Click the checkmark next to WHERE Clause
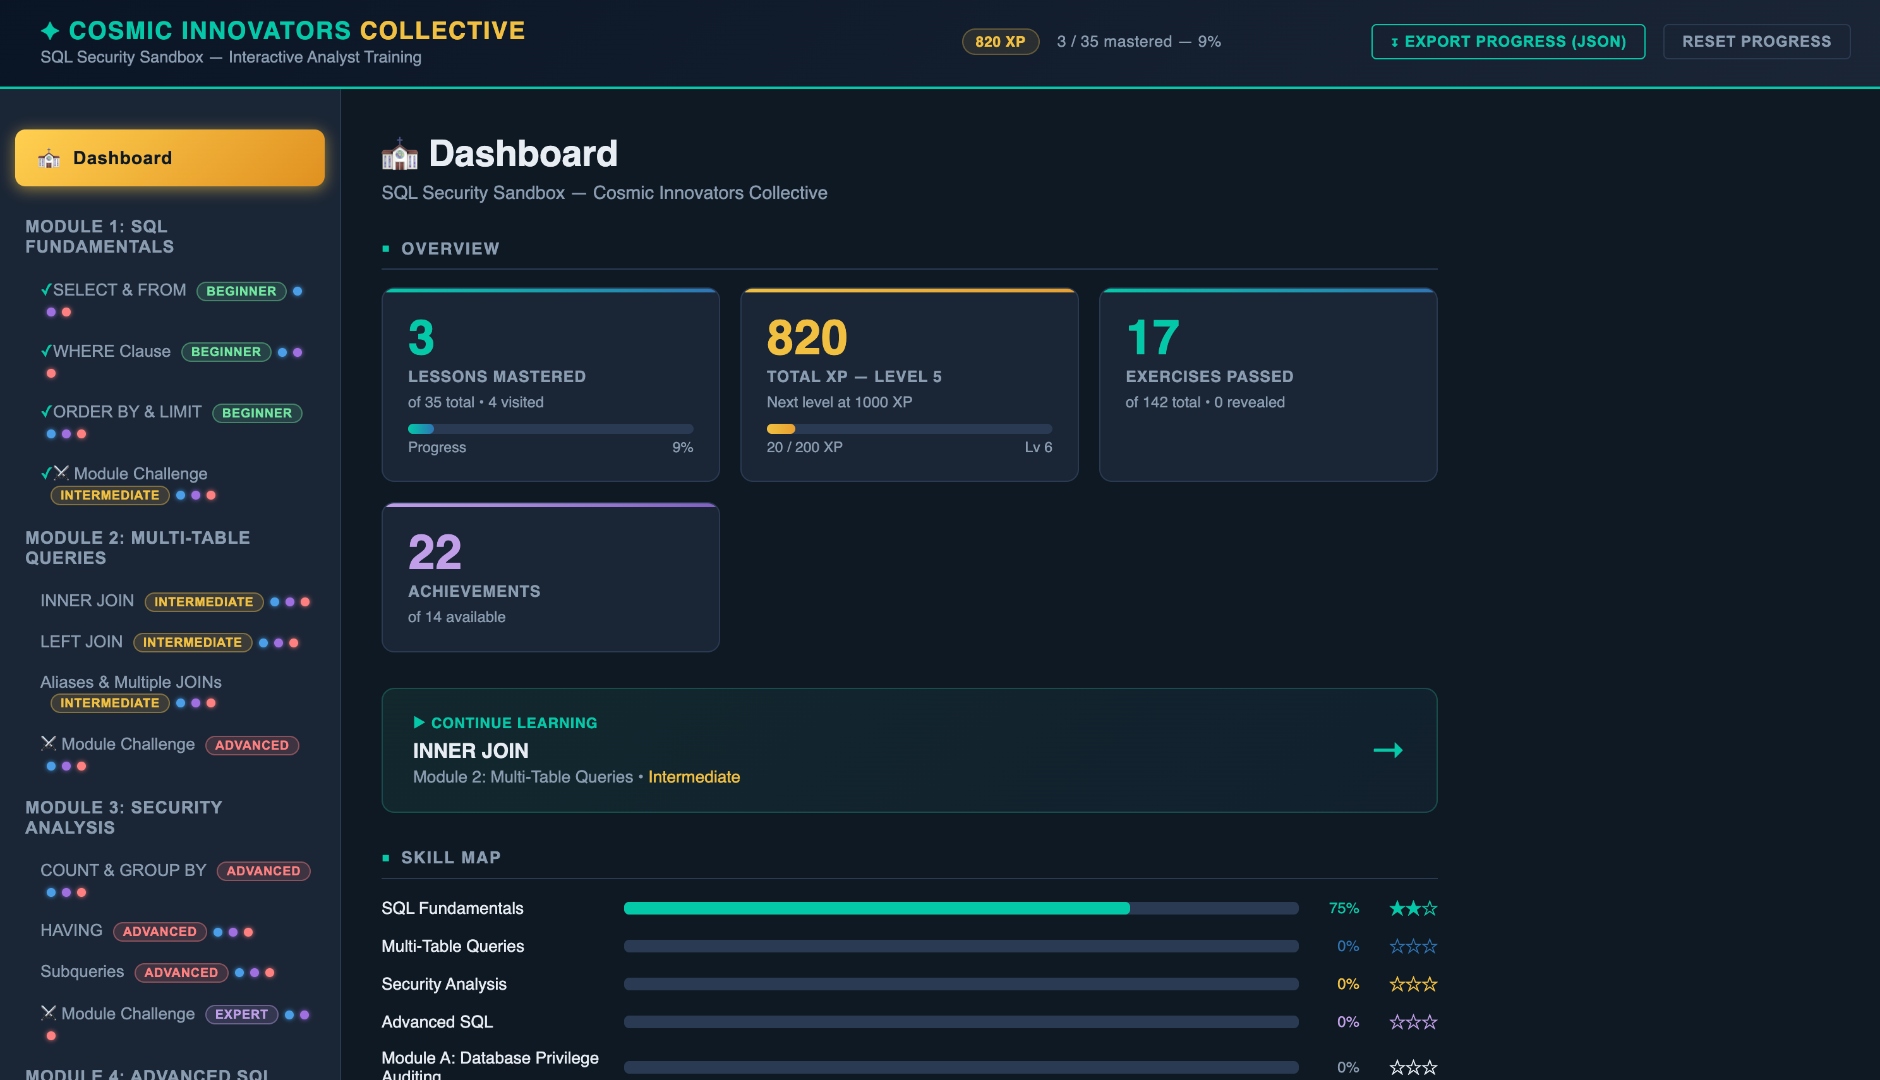Image resolution: width=1880 pixels, height=1080 pixels. [46, 351]
